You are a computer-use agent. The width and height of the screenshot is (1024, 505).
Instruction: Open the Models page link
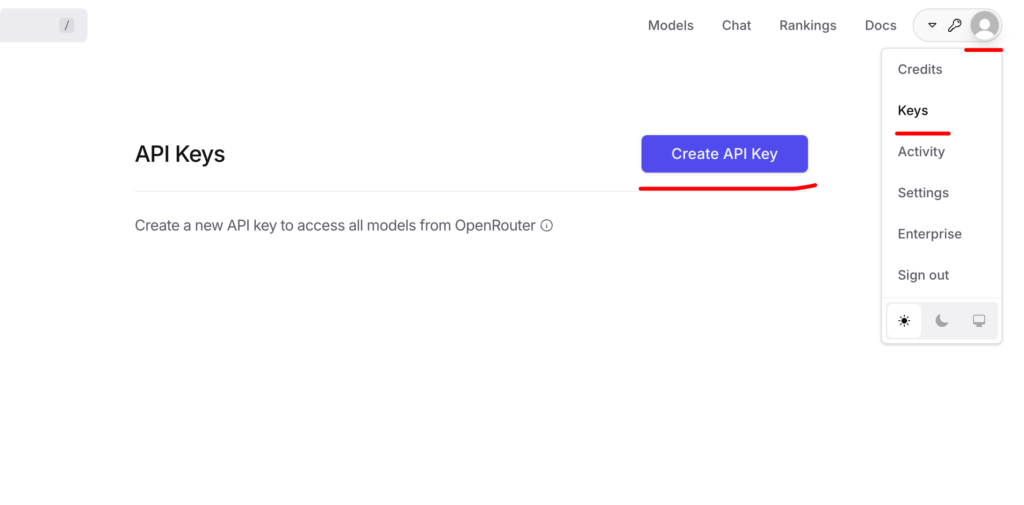(670, 25)
